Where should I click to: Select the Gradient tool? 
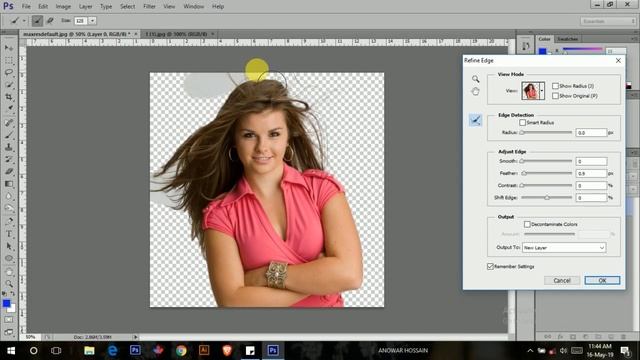click(9, 184)
